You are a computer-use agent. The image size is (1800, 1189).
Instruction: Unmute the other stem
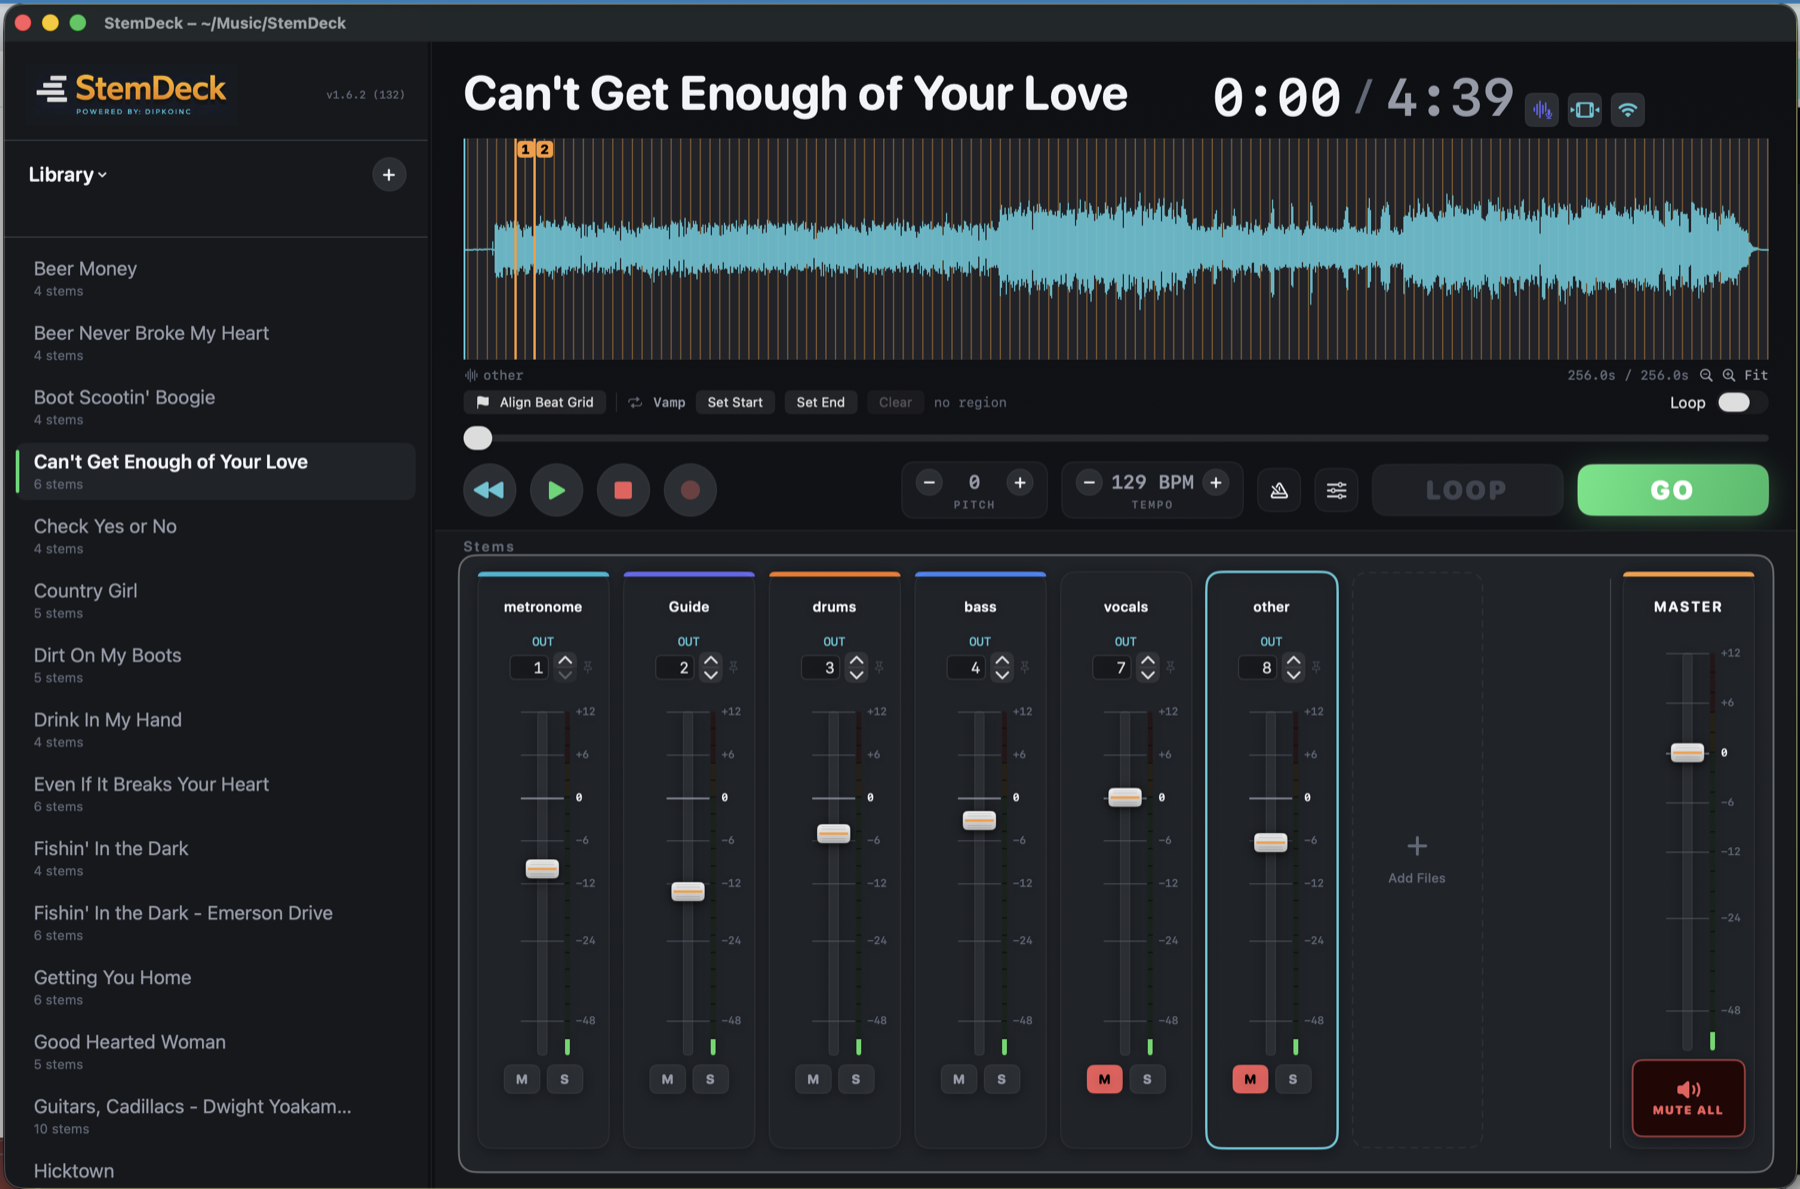click(1250, 1079)
